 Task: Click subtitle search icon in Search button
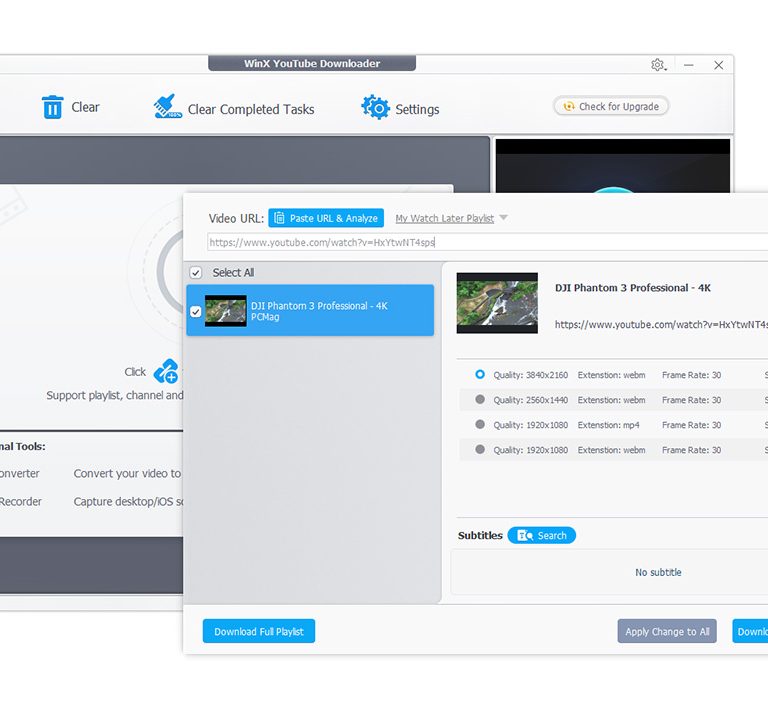[x=526, y=535]
